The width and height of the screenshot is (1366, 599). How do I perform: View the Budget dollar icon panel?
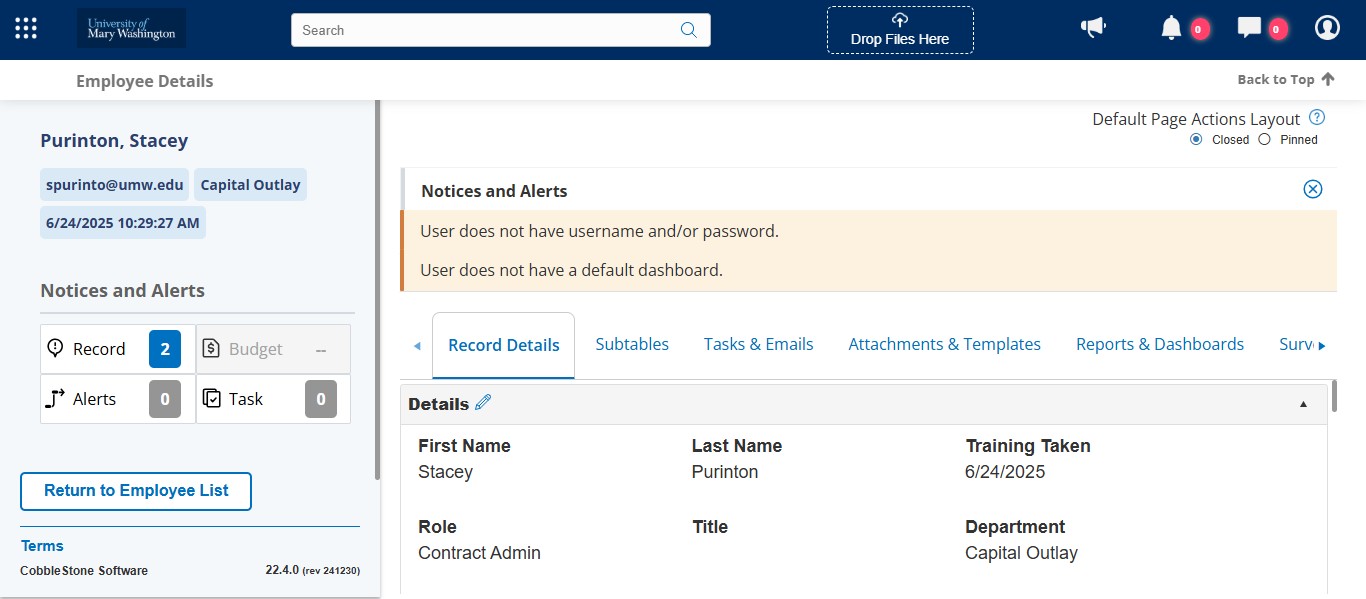point(210,348)
